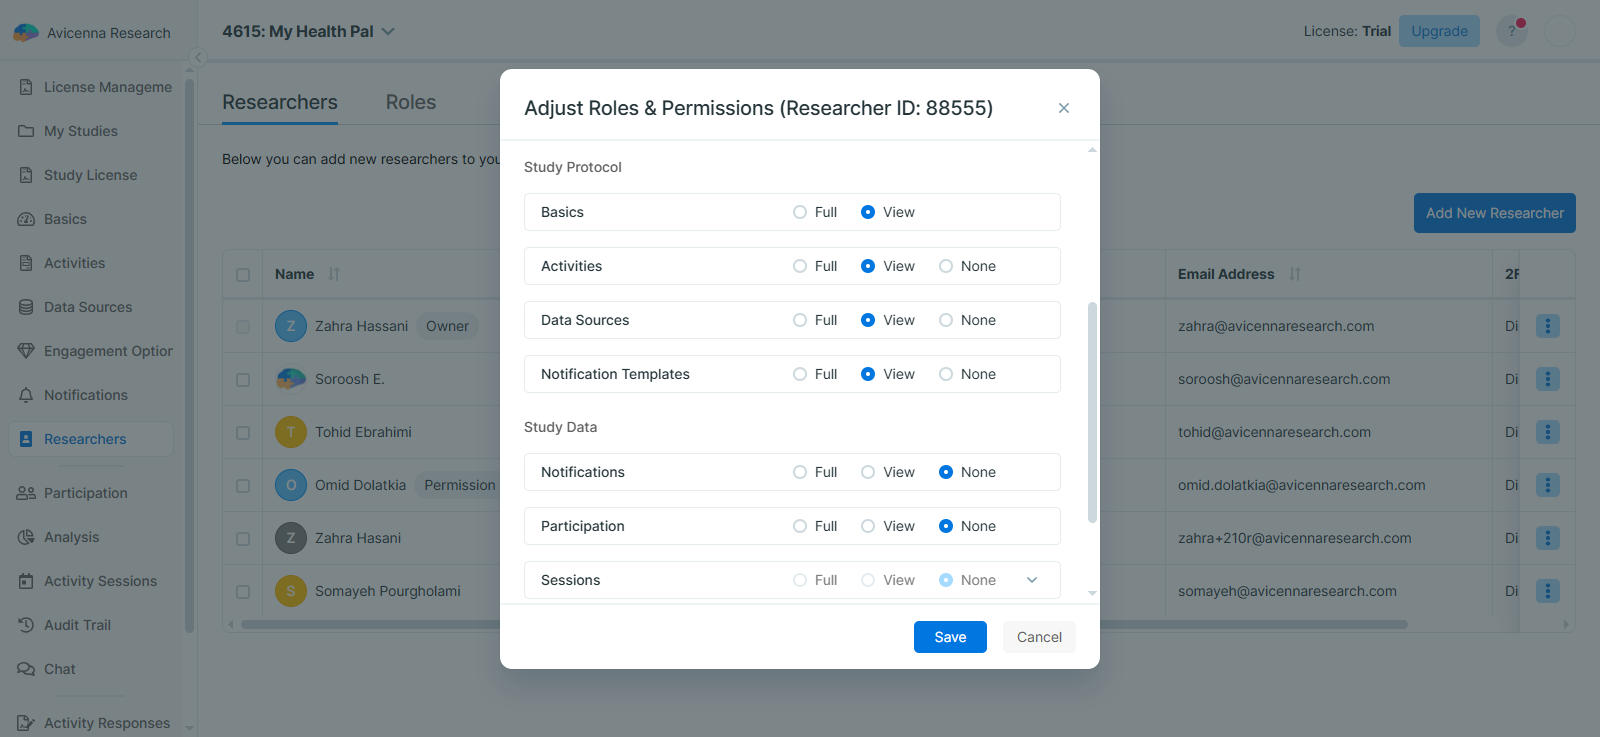Viewport: 1600px width, 737px height.
Task: Save the role permission changes
Action: tap(949, 637)
